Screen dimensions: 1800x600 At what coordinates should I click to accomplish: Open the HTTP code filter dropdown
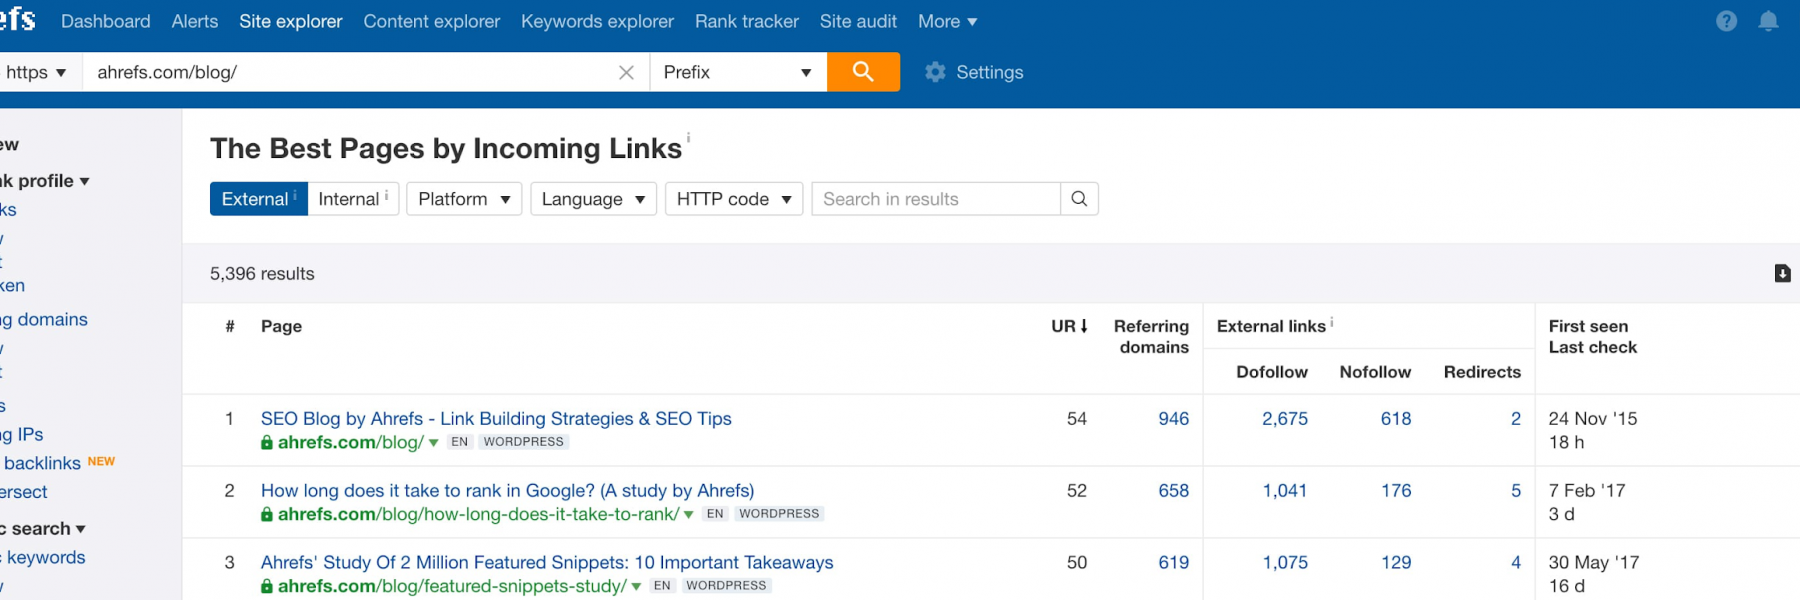734,199
